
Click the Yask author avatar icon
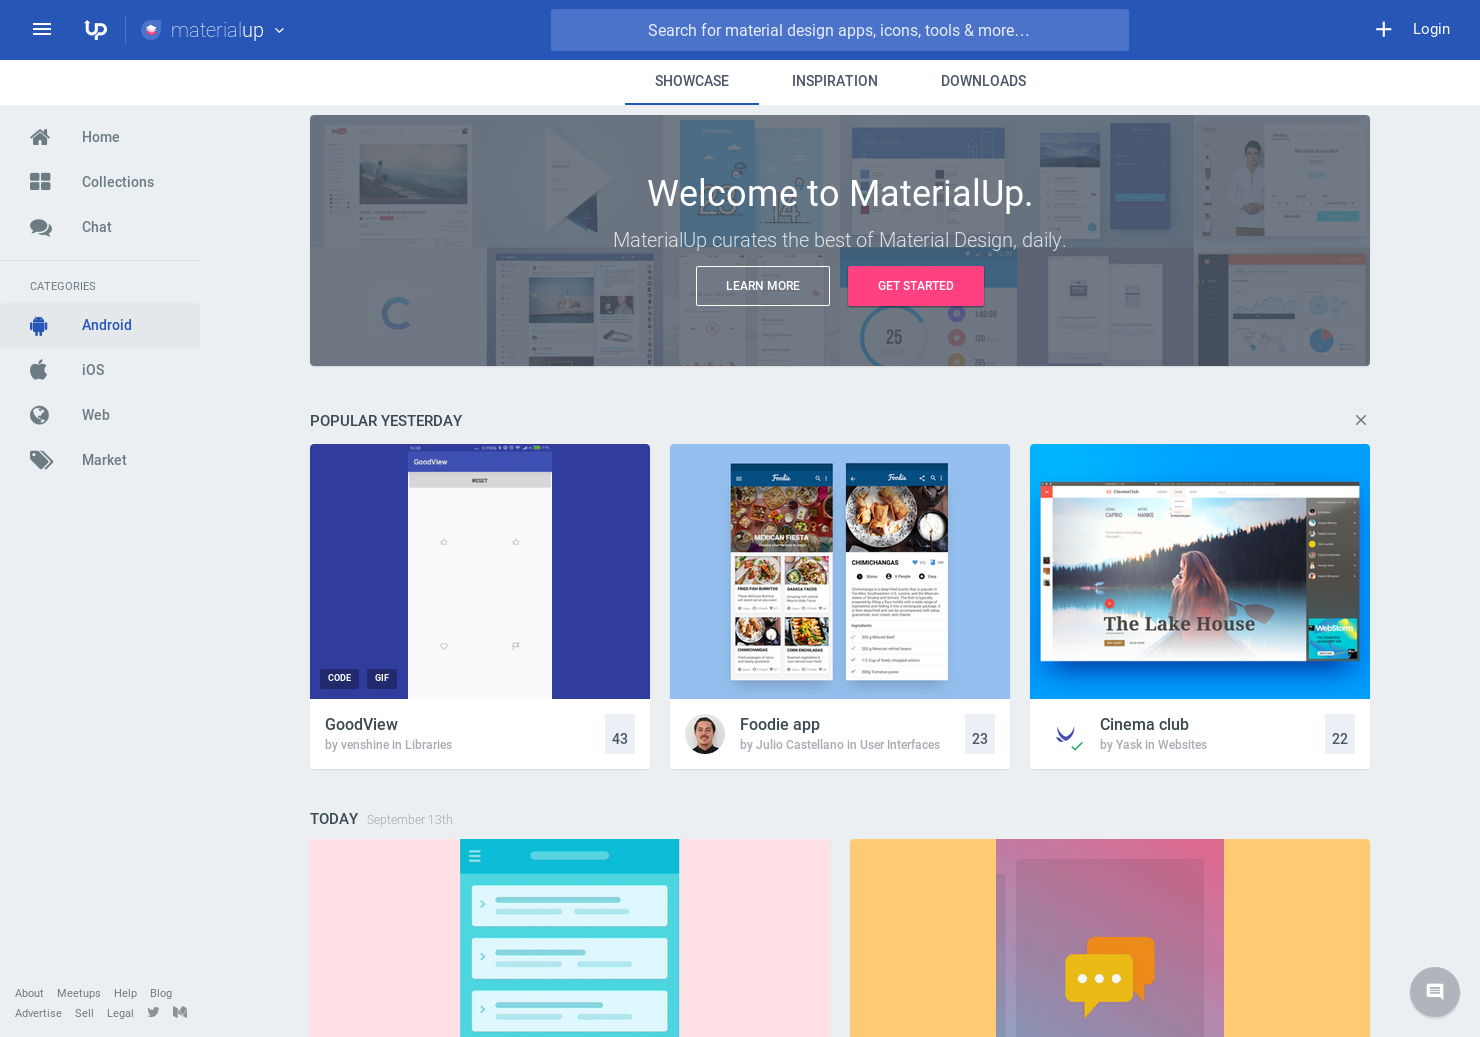click(x=1067, y=736)
